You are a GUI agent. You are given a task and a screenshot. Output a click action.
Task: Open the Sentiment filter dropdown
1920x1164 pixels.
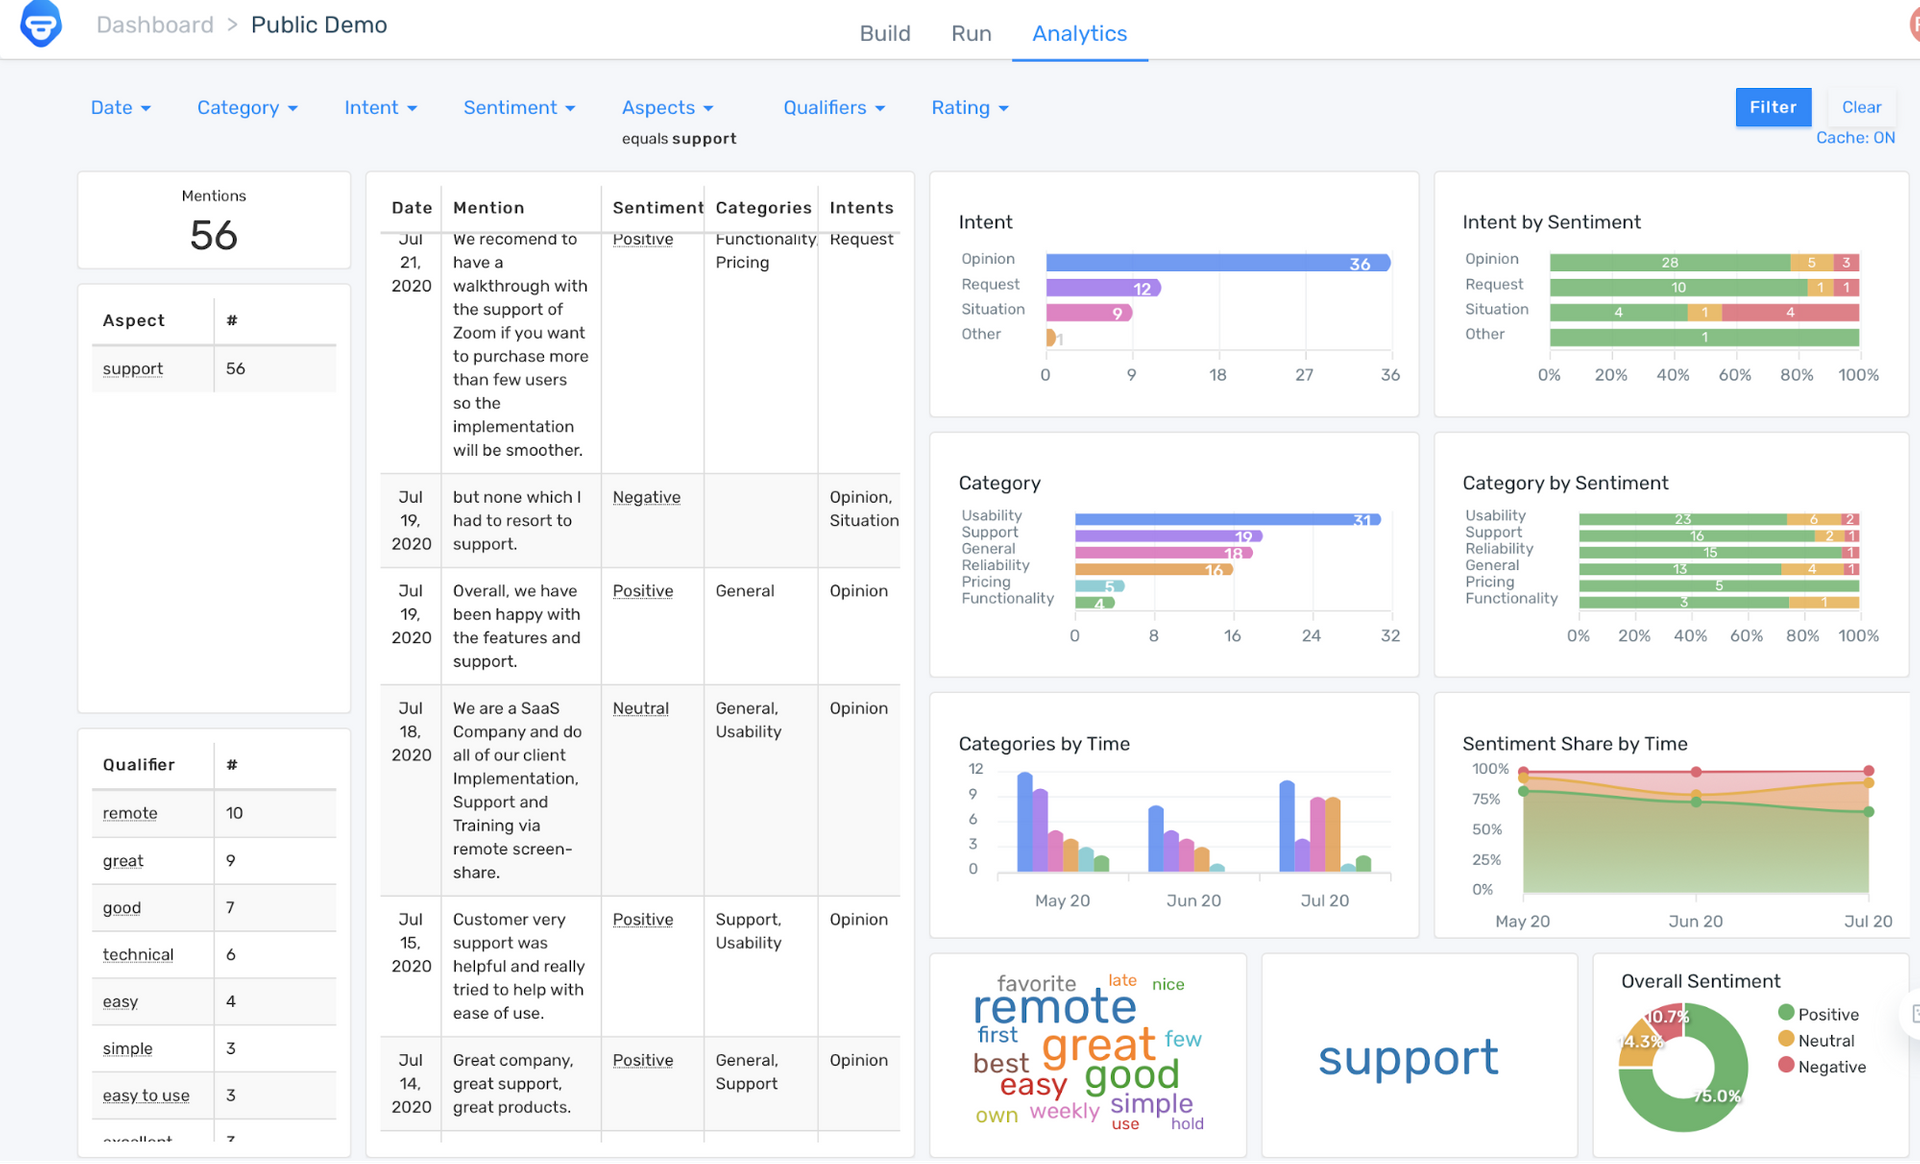tap(519, 107)
